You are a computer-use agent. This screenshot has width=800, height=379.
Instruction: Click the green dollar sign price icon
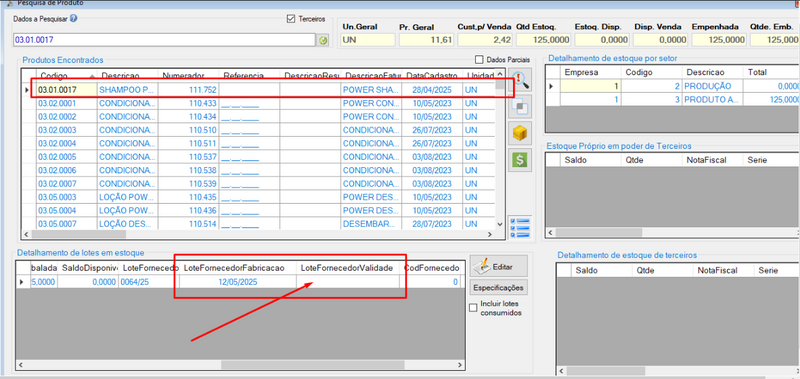pyautogui.click(x=520, y=160)
